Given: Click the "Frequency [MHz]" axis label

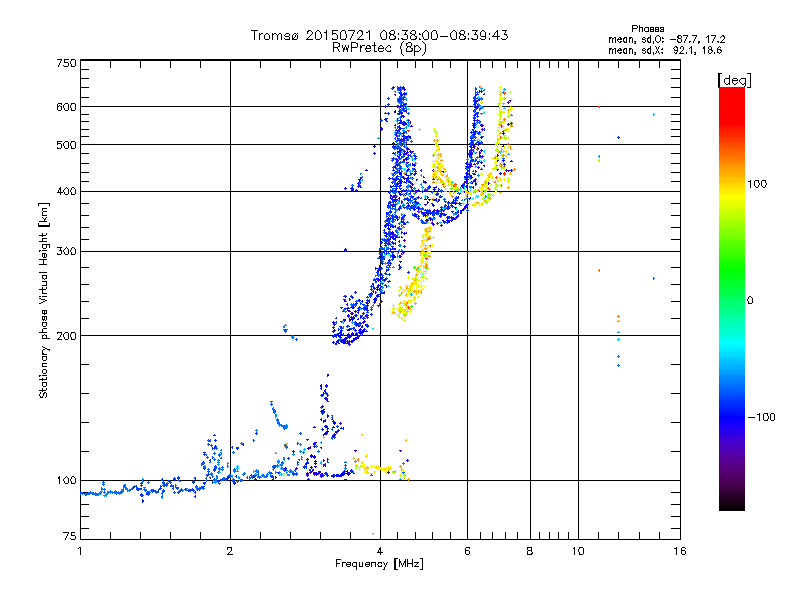Looking at the screenshot, I should coord(379,564).
